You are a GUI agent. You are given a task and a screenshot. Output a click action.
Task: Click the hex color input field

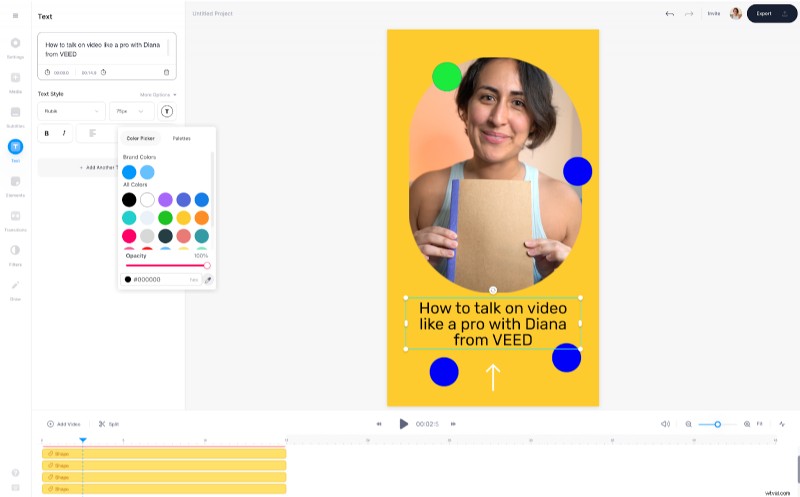click(161, 280)
